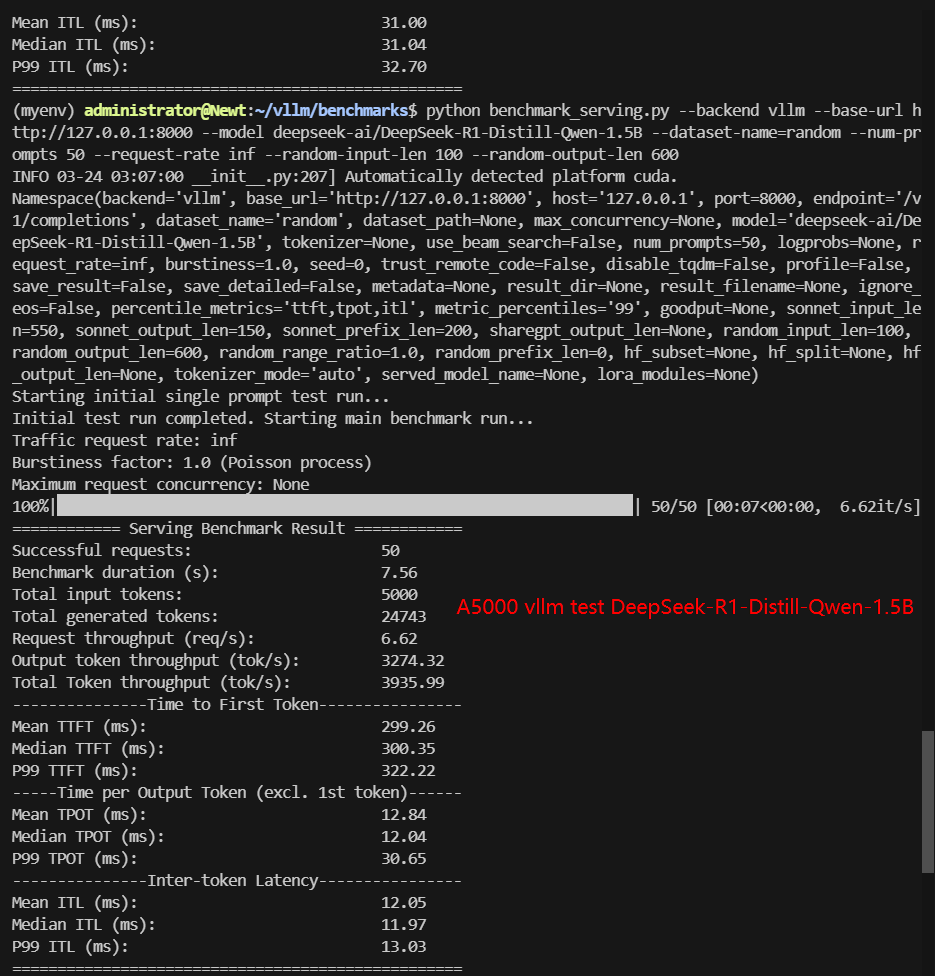Click the '(myenv)' environment indicator
This screenshot has width=935, height=976.
click(x=44, y=110)
